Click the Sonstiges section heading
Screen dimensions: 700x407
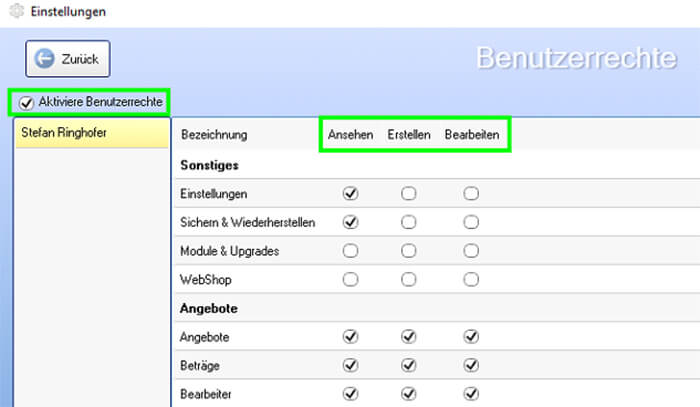(209, 166)
